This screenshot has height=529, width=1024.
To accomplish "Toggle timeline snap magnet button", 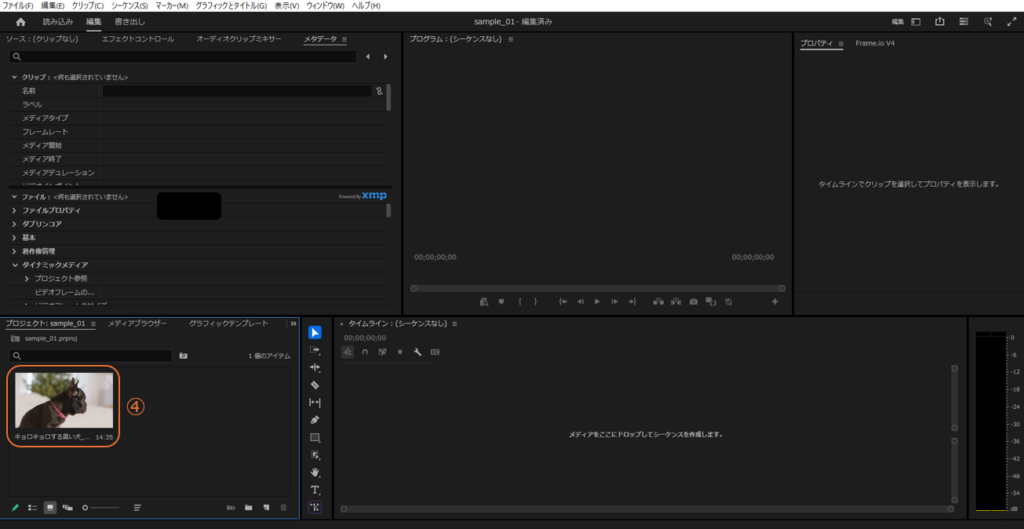I will point(365,352).
